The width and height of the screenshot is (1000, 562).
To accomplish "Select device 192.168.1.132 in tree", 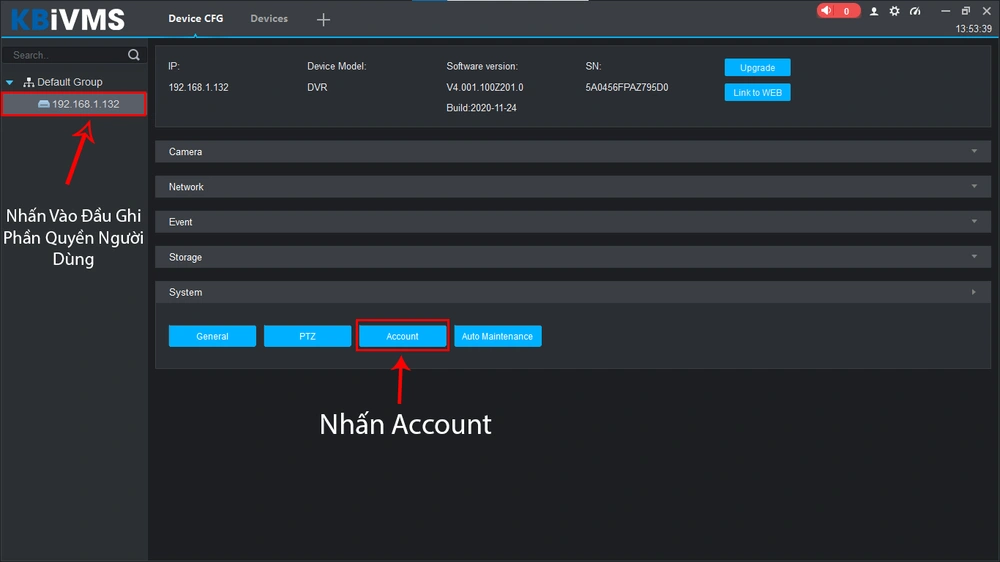I will tap(74, 104).
